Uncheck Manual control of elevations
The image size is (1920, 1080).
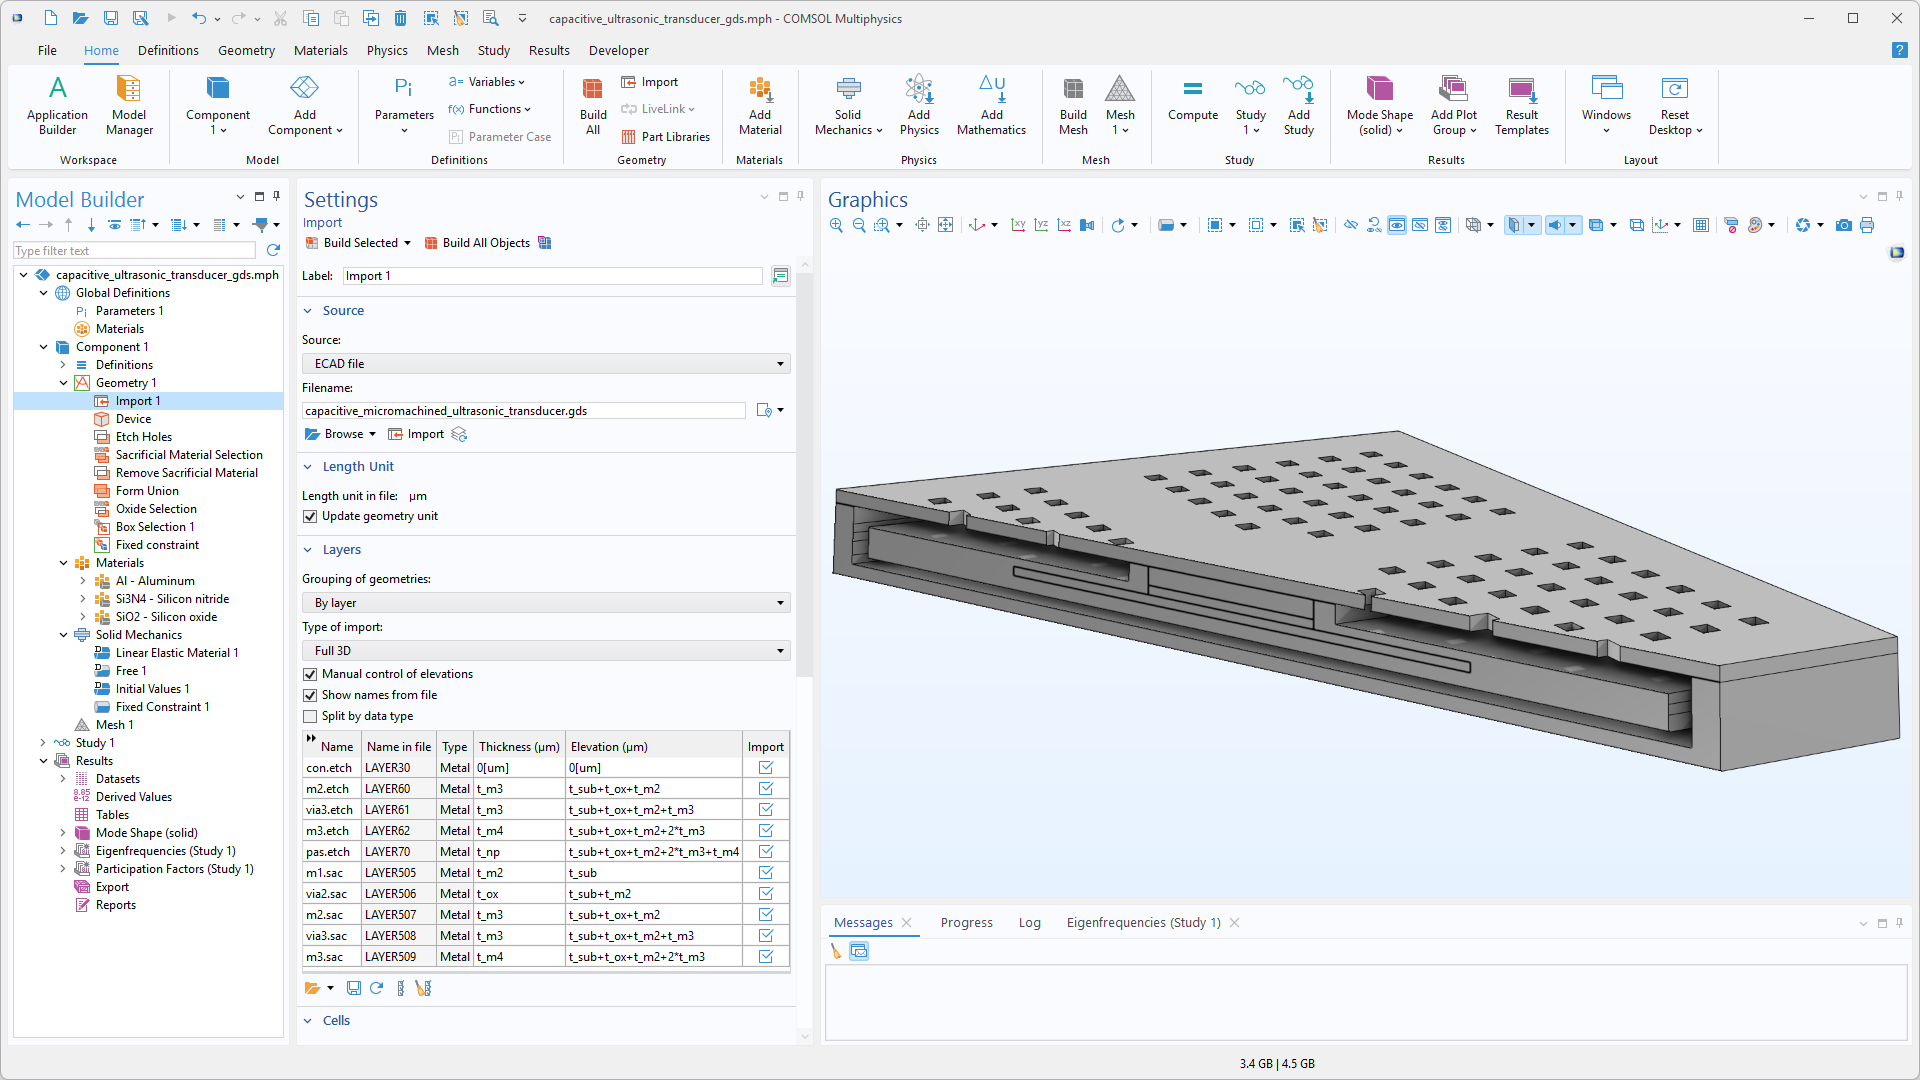pos(310,675)
